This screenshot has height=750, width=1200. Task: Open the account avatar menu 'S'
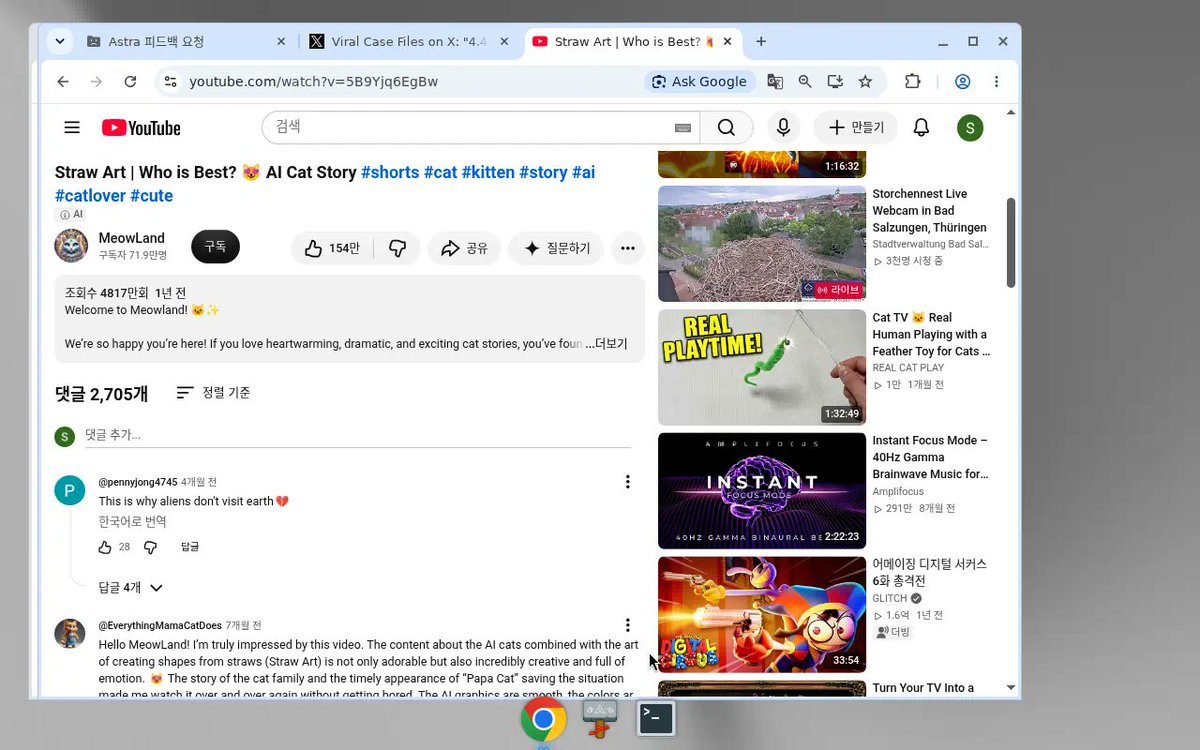click(970, 127)
